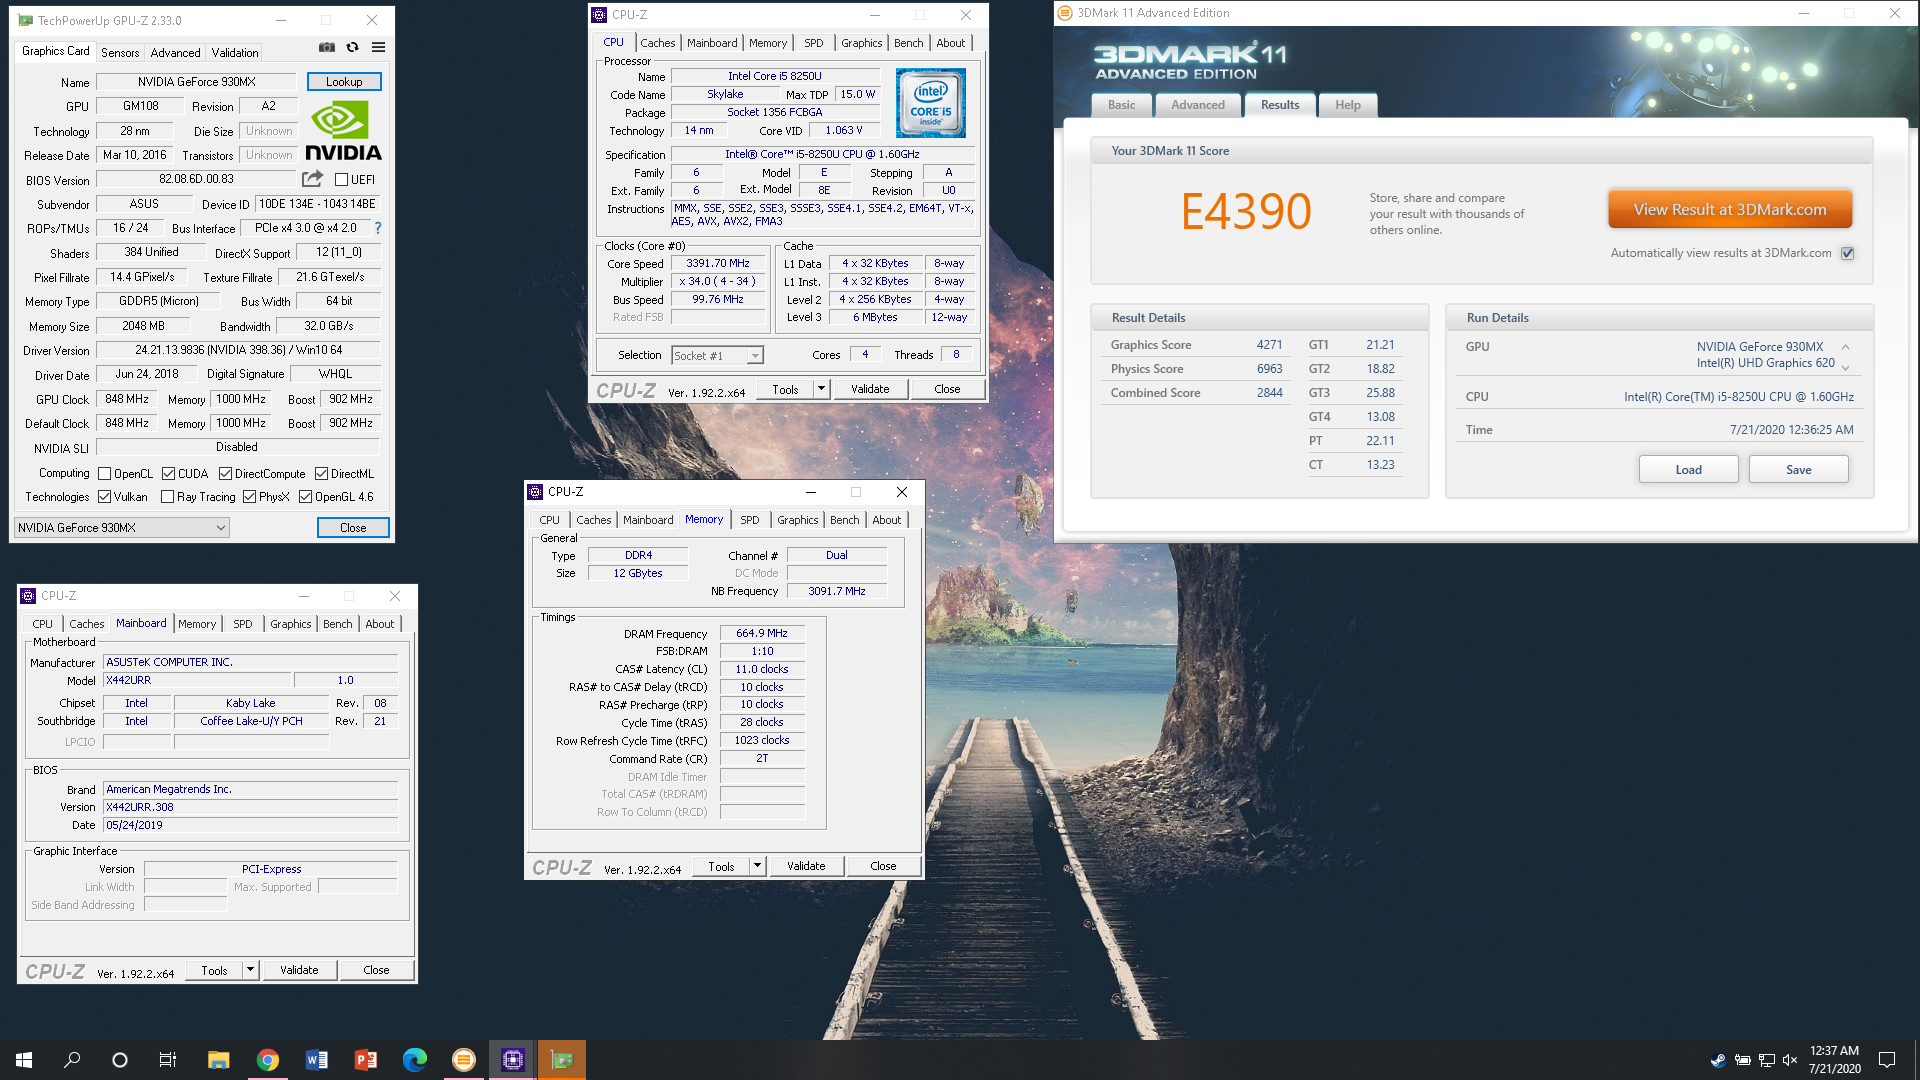The height and width of the screenshot is (1080, 1920).
Task: Click Tools button in the CPU tab window
Action: 785,389
